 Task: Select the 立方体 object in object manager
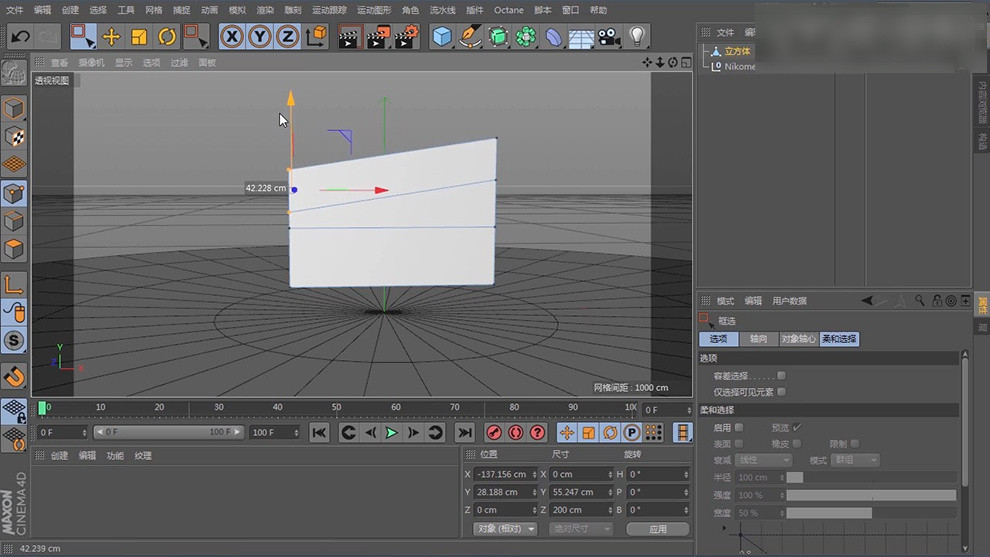(738, 51)
